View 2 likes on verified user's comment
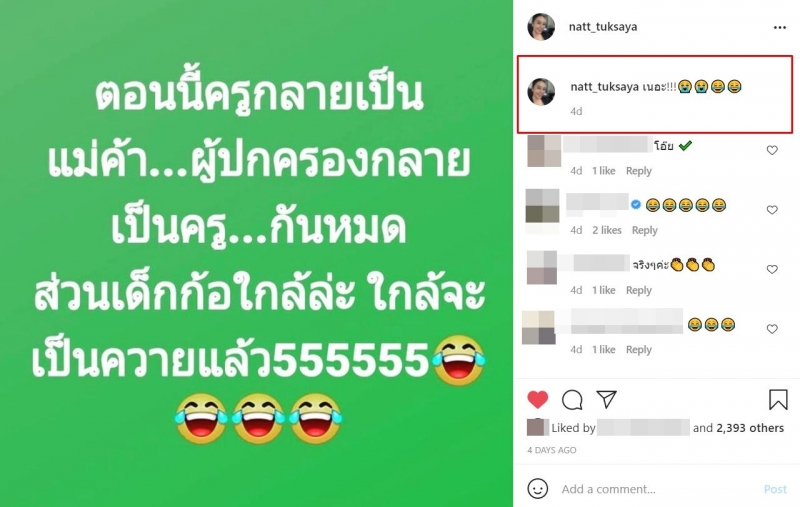The height and width of the screenshot is (507, 800). [607, 231]
